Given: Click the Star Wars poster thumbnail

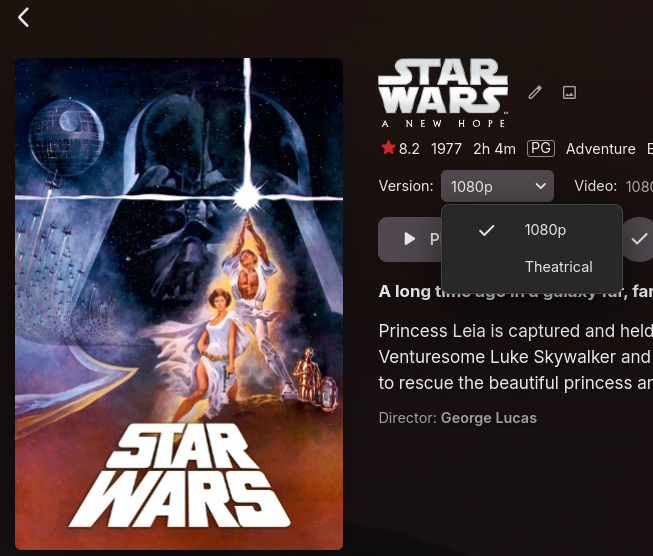Looking at the screenshot, I should [x=179, y=304].
